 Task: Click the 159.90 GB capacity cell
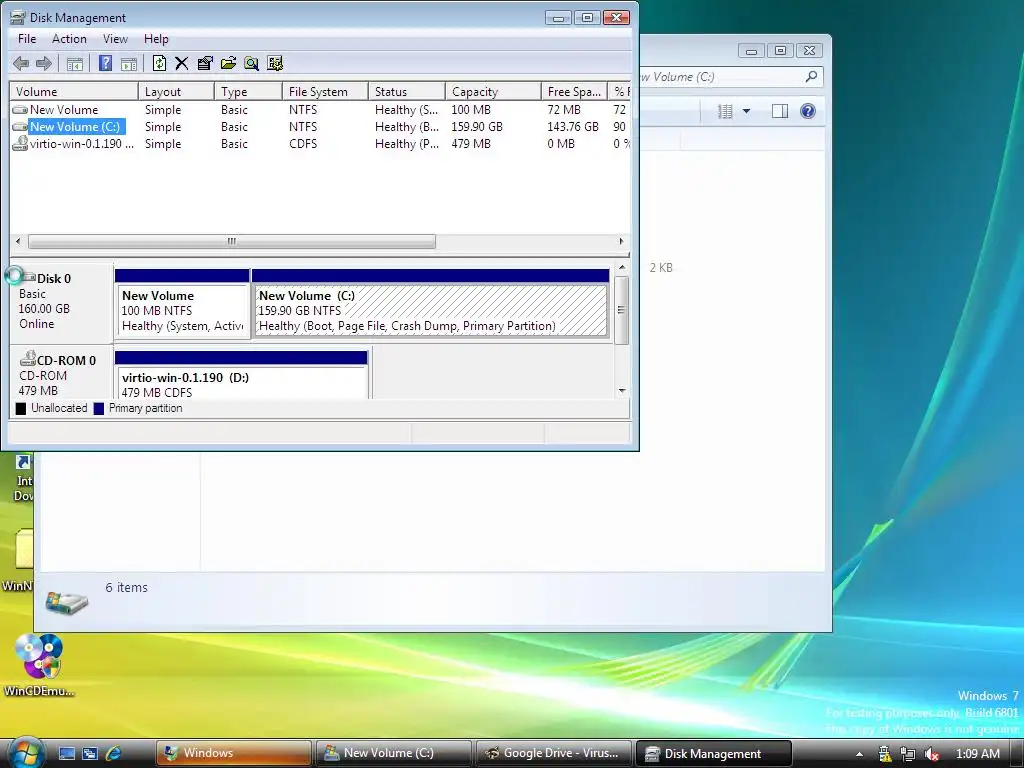[477, 127]
